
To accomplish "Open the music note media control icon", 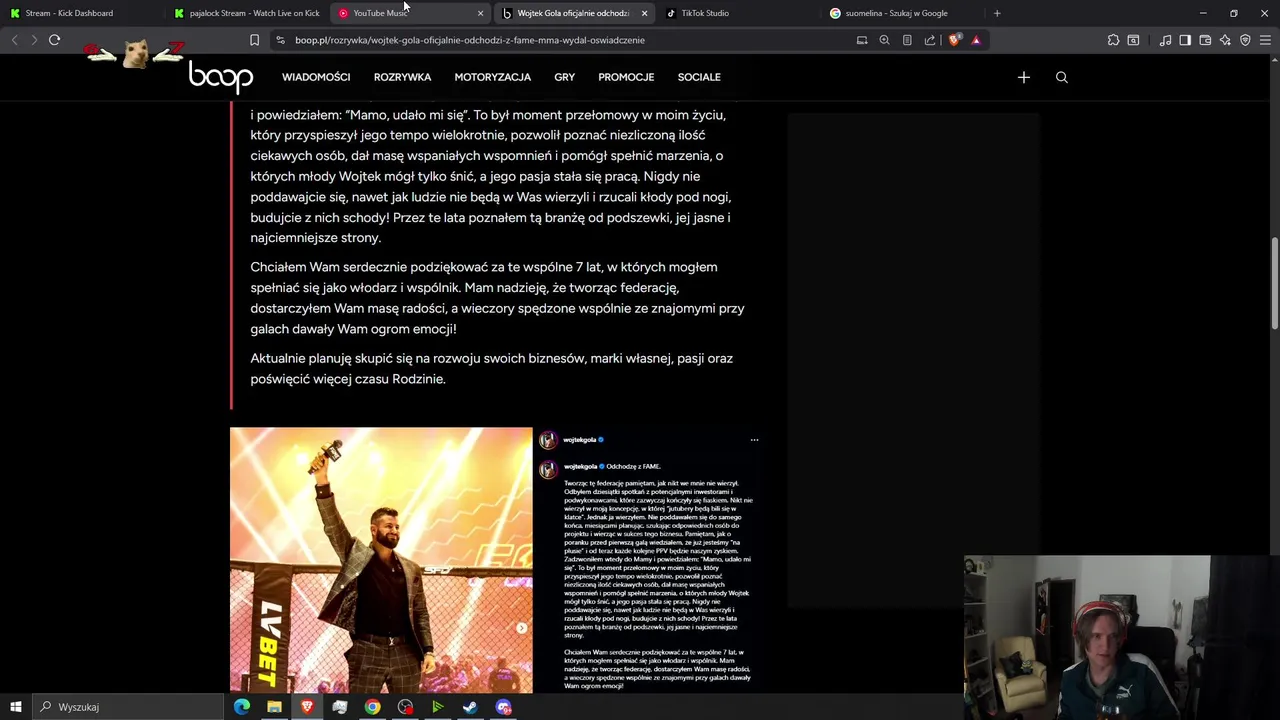I will point(1165,40).
